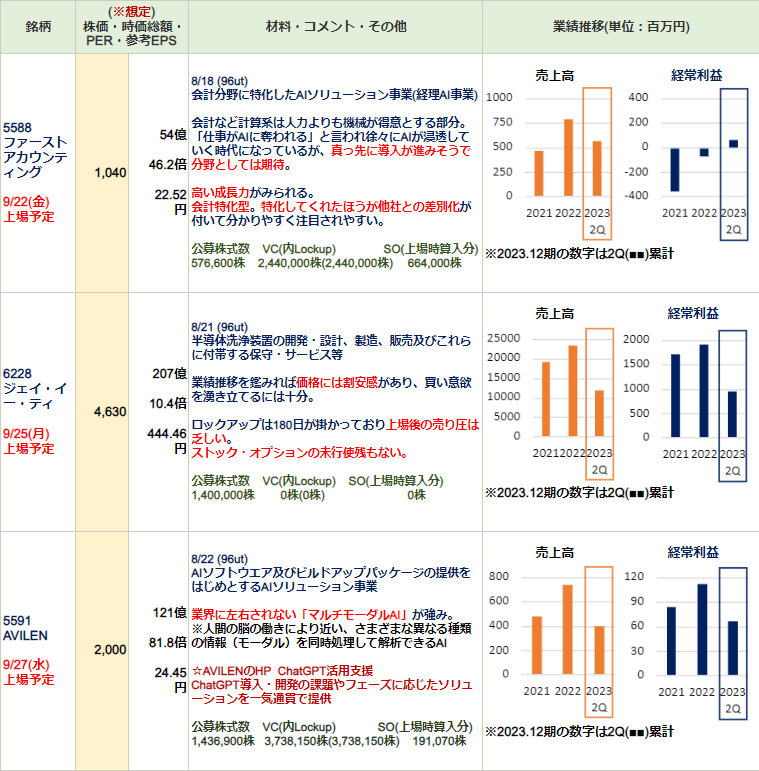The image size is (759, 771).
Task: Click the ☆AVILENのHP ChatGPT活用支援 text
Action: pyautogui.click(x=282, y=671)
